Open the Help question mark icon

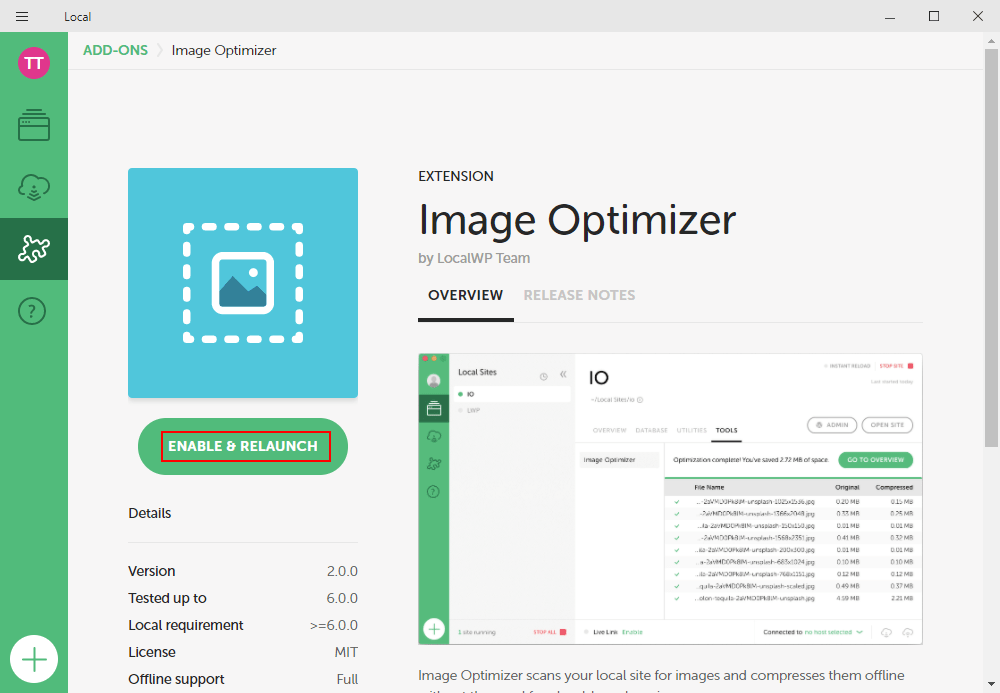[32, 311]
